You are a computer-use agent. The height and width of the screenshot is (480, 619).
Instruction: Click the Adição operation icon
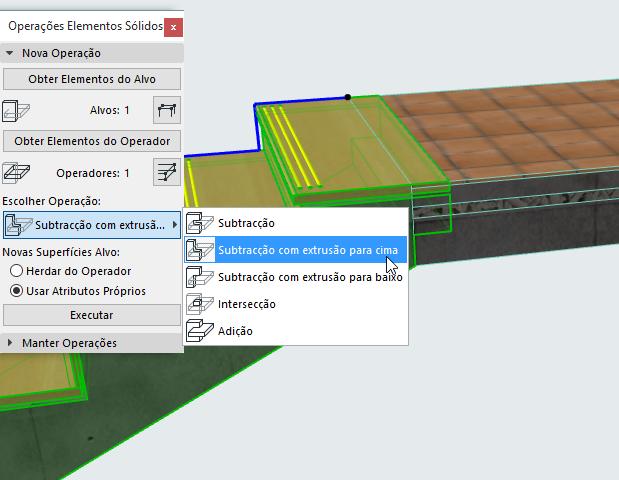[200, 331]
